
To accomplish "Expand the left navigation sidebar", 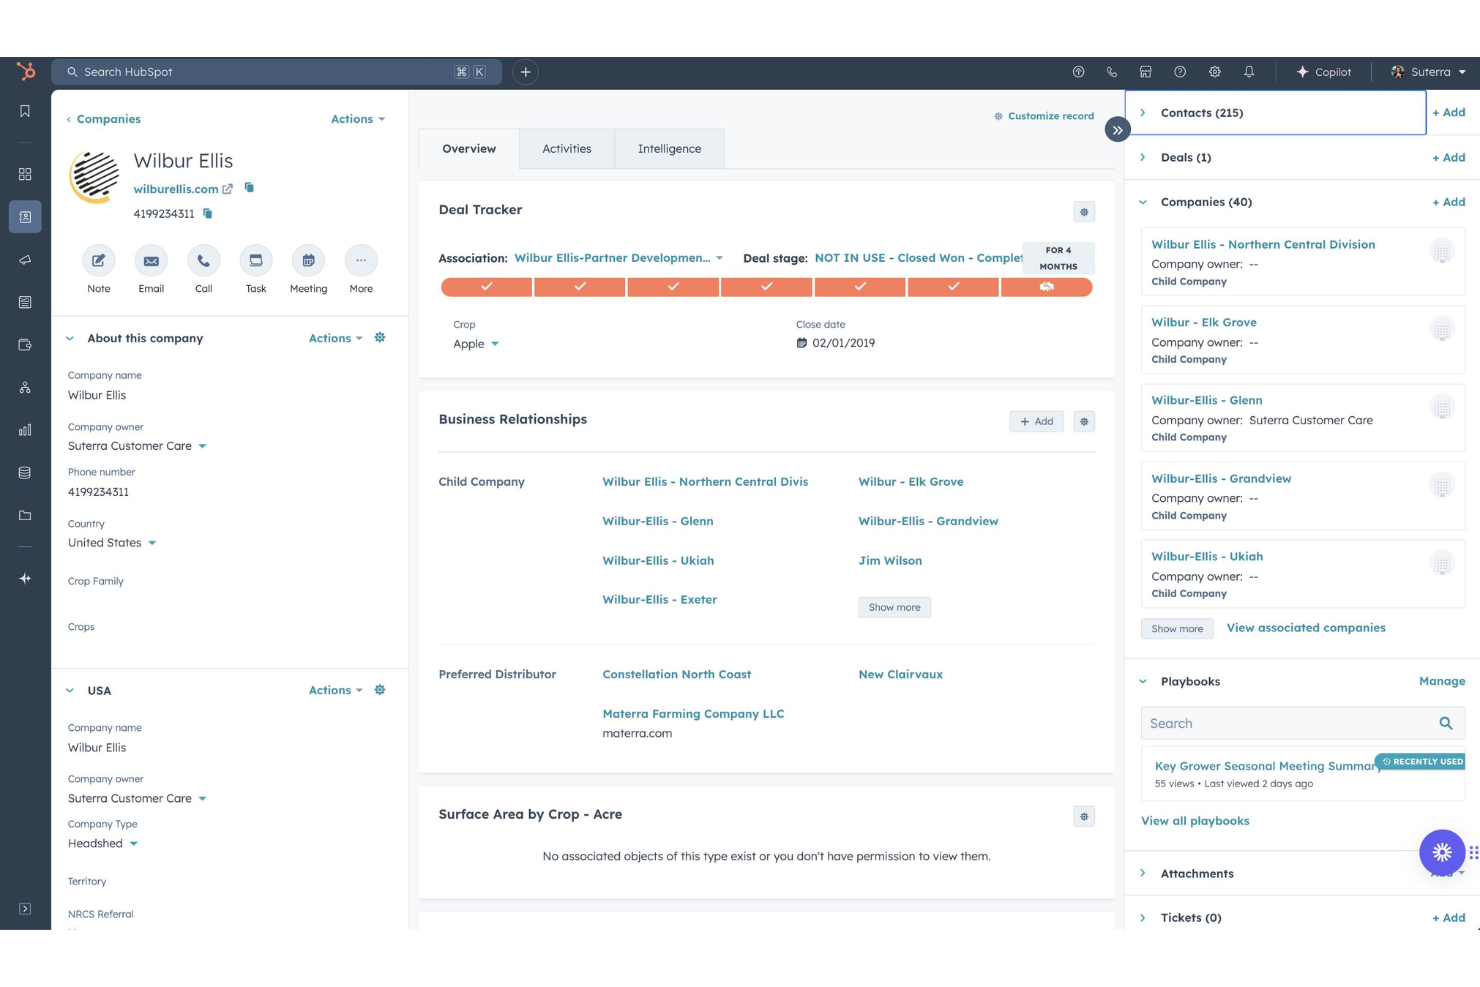I will pos(25,909).
